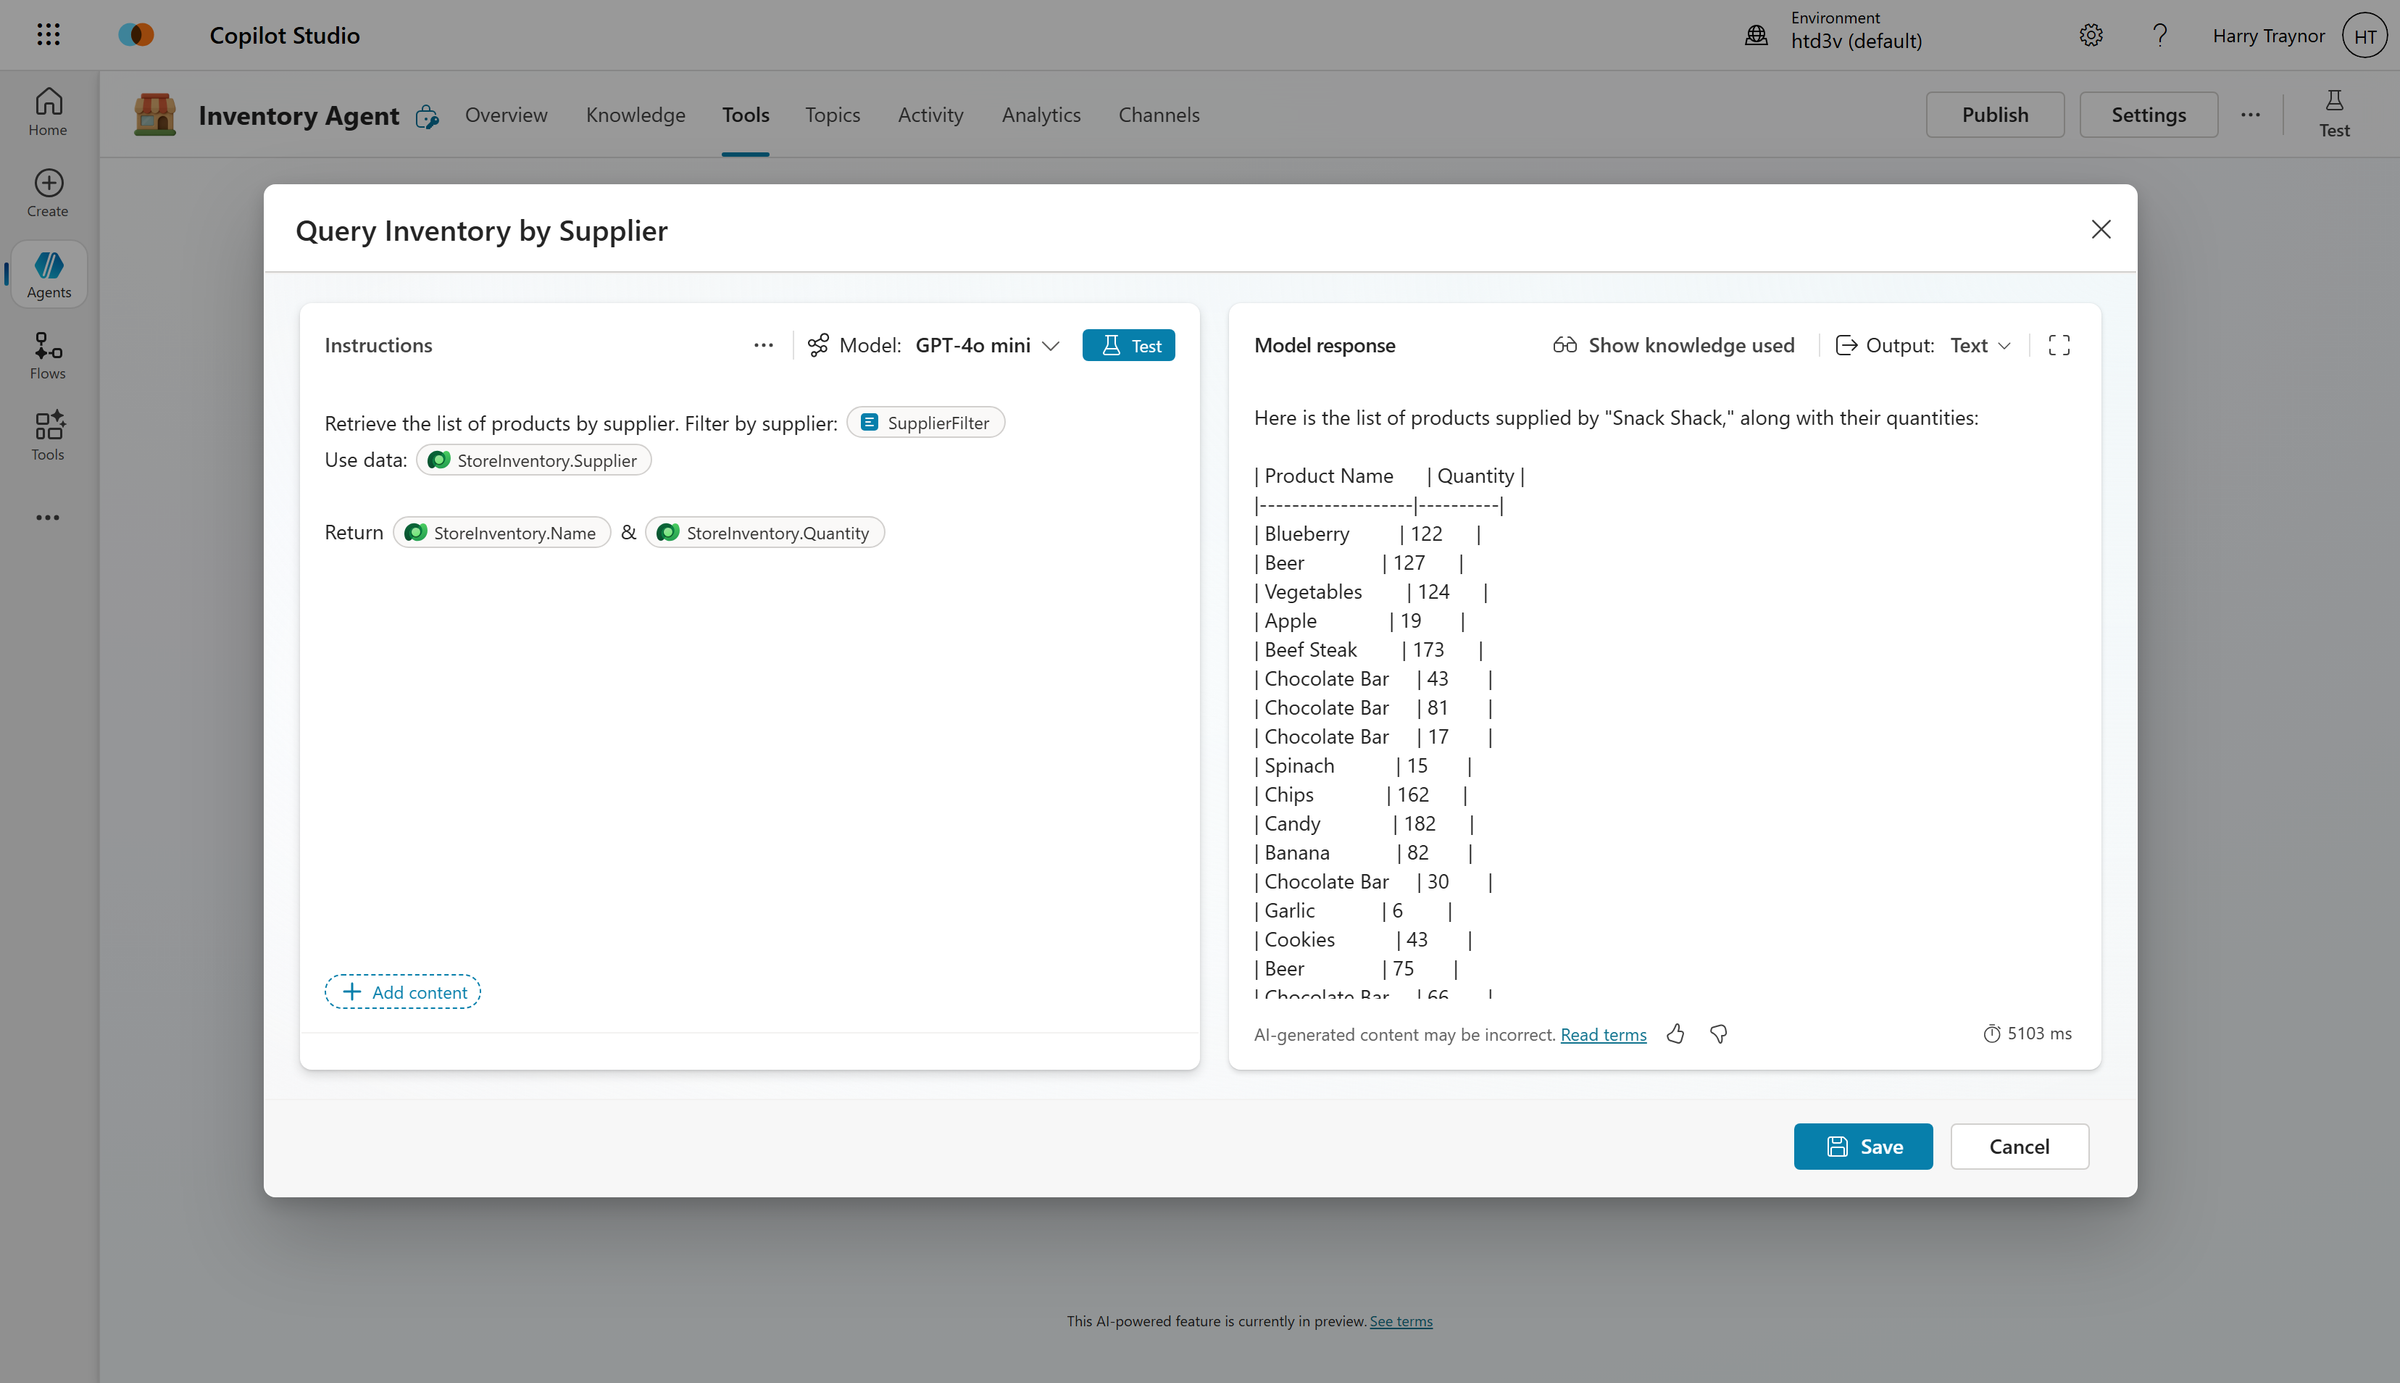Screen dimensions: 2400x1383
Task: Select the SupplierFilter input chip
Action: coord(925,422)
